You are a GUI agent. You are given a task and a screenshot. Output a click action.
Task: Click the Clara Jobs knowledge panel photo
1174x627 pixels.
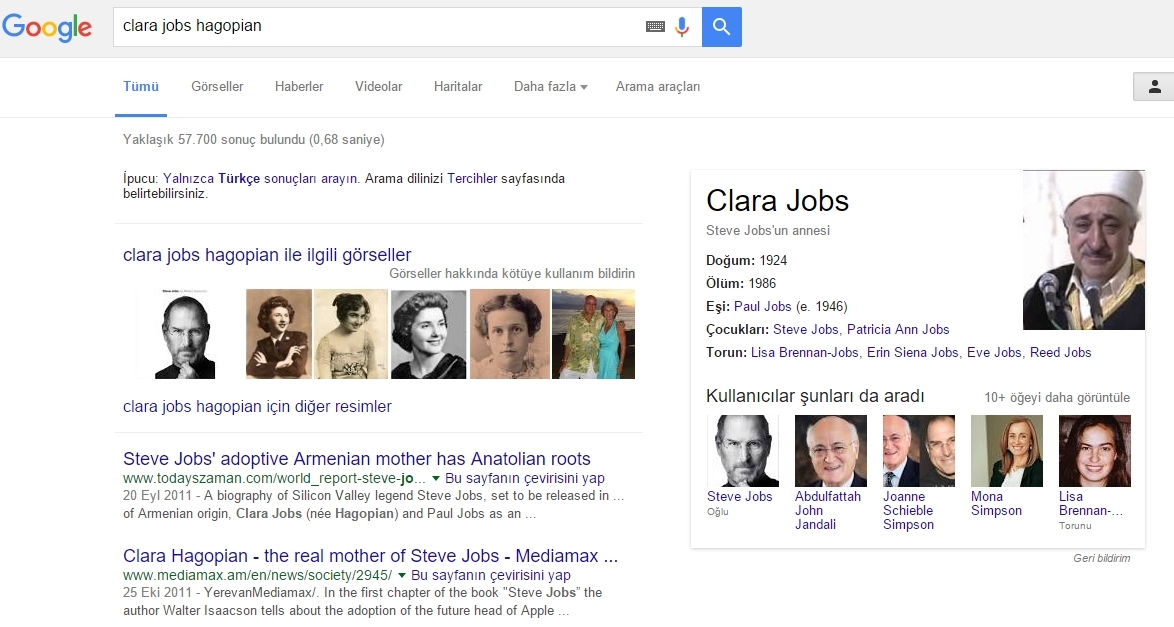1083,250
